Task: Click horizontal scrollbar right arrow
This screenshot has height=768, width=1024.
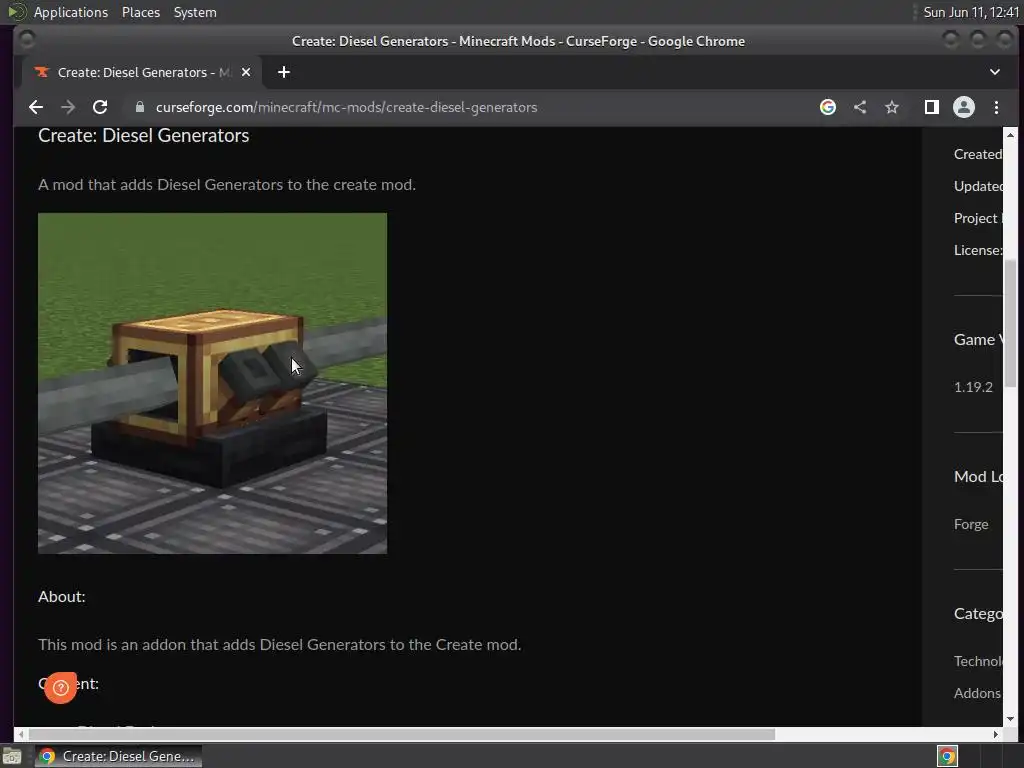Action: coord(995,734)
